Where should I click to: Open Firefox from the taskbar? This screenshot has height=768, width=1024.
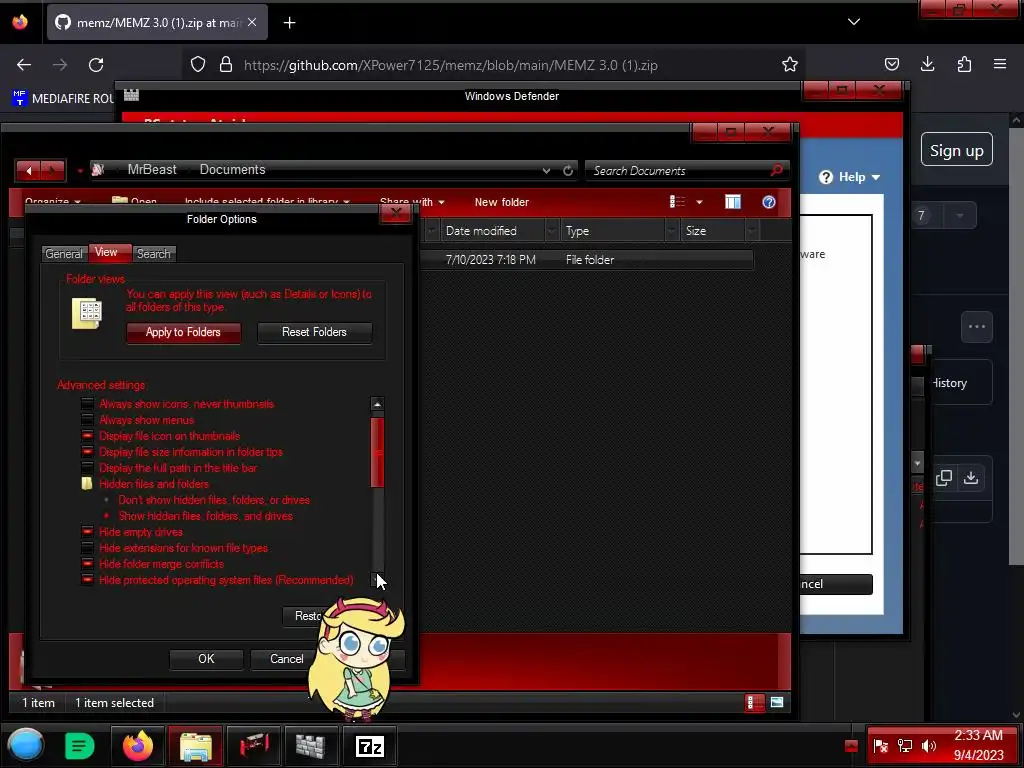[x=138, y=746]
